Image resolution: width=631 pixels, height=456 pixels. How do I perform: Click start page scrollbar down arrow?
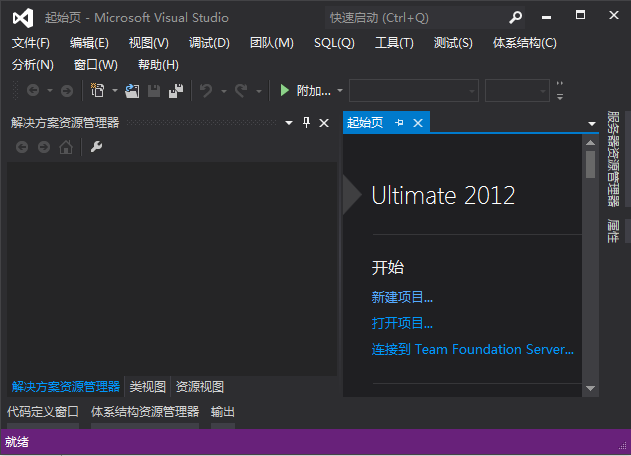click(x=590, y=388)
